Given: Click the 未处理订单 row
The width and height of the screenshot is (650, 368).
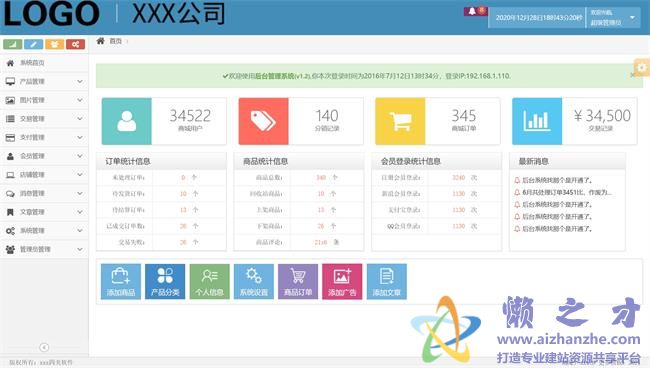Looking at the screenshot, I should point(161,177).
